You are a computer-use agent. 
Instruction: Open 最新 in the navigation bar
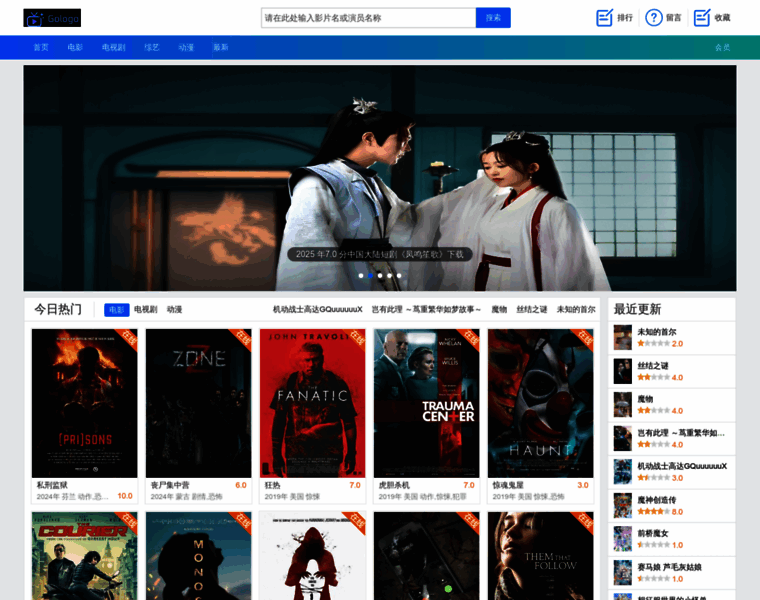tap(221, 47)
